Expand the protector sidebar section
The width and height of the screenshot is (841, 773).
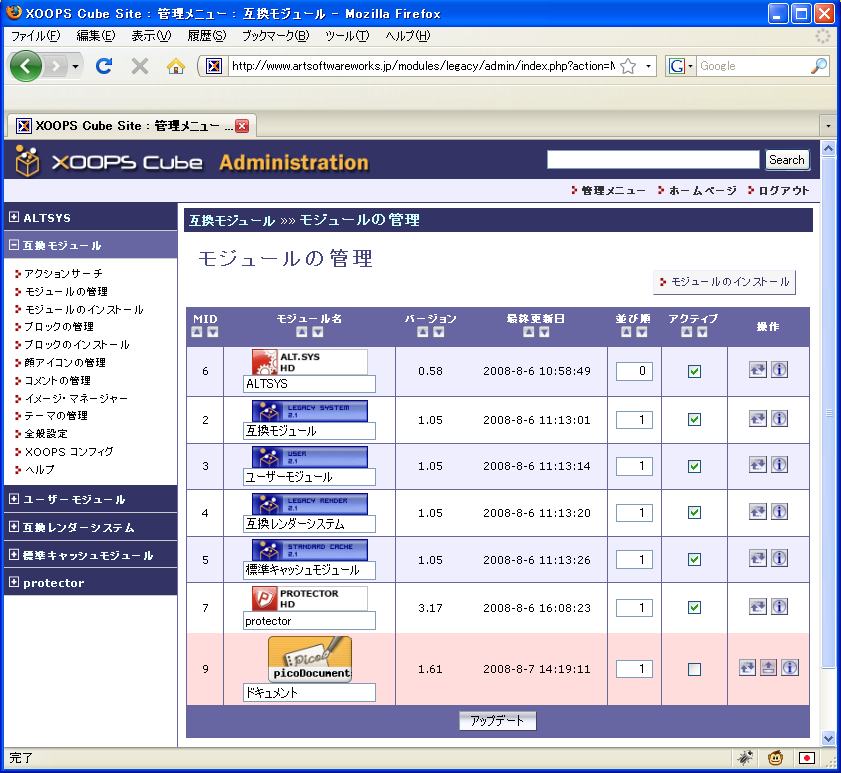[14, 582]
